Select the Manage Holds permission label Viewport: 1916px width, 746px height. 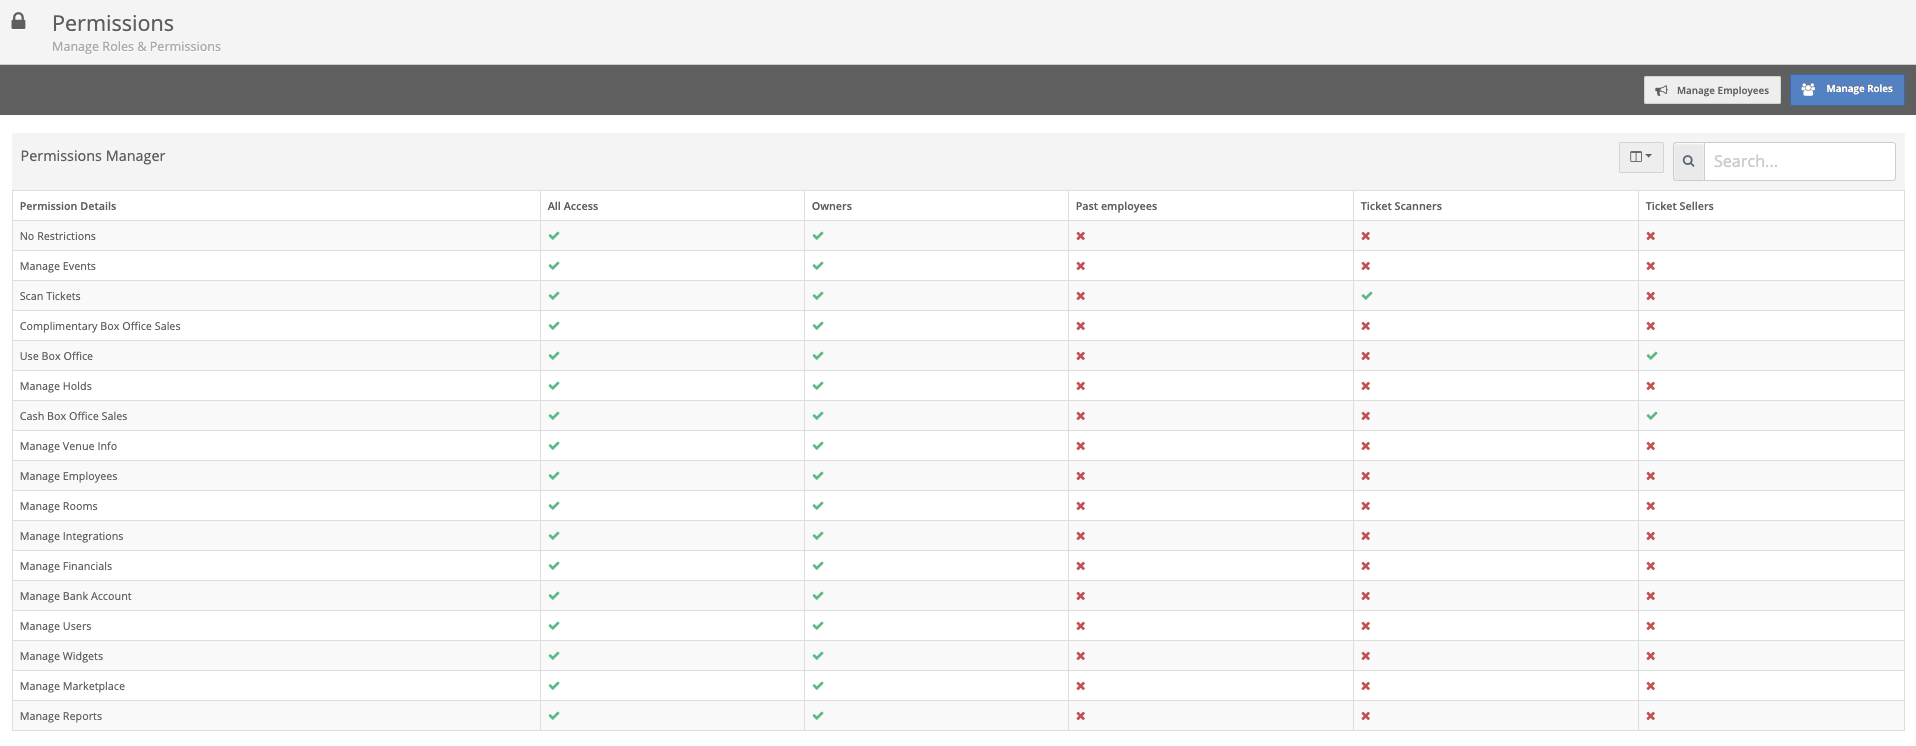coord(56,386)
